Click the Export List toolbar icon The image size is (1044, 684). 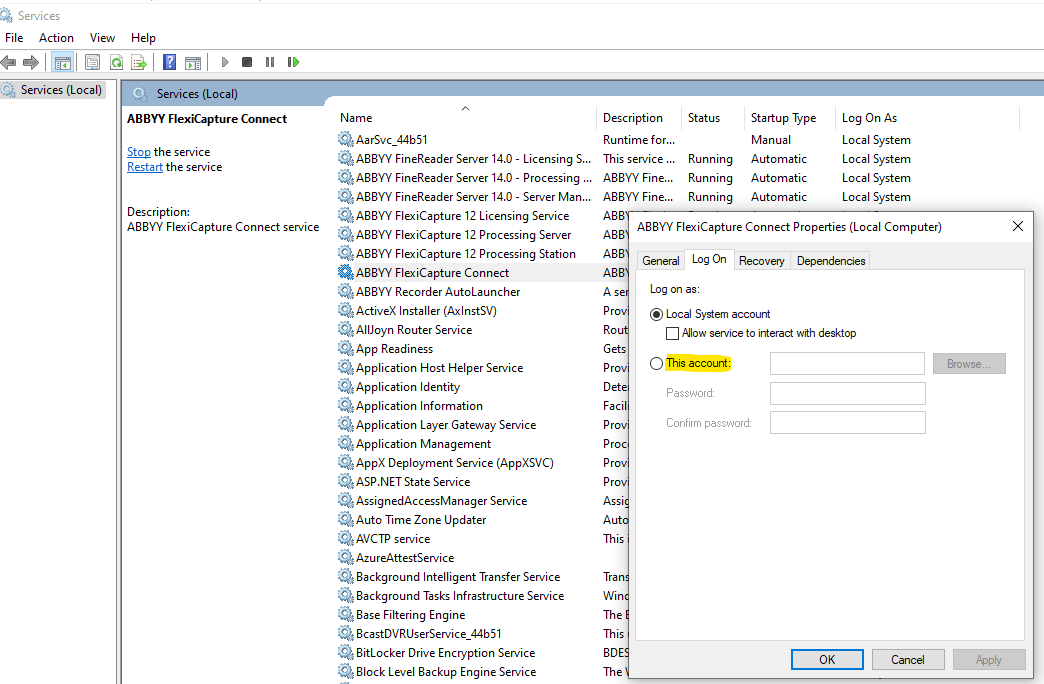[138, 63]
